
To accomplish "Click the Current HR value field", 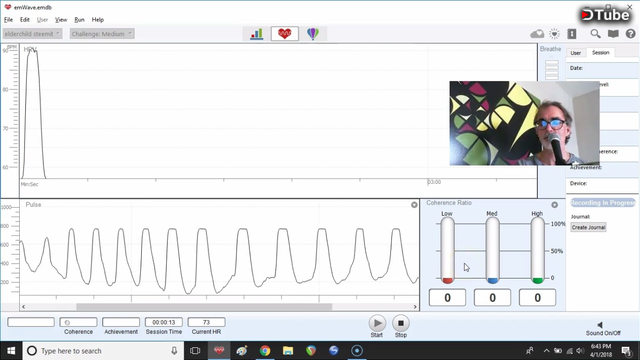I will tap(206, 322).
